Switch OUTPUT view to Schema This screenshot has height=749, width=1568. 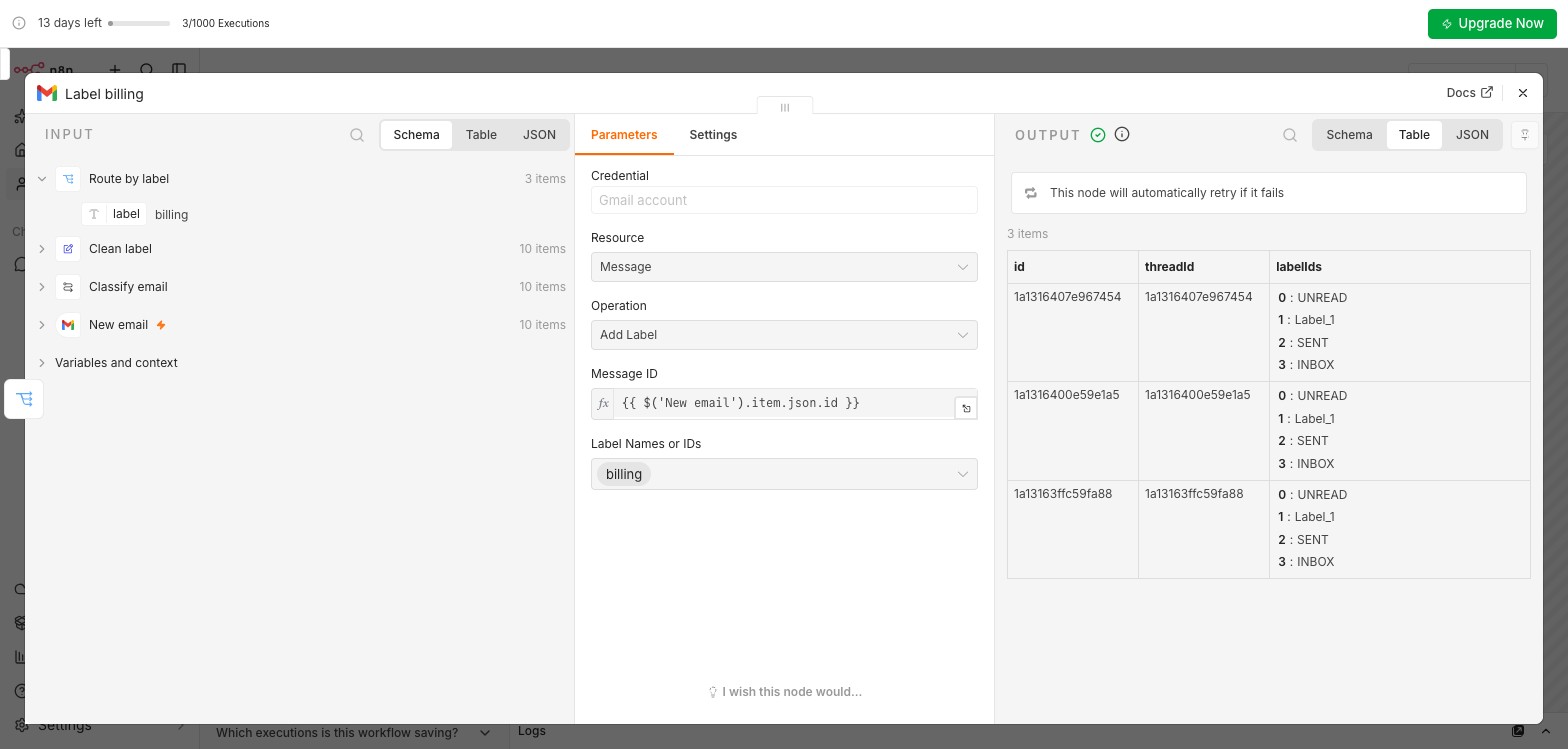click(x=1349, y=135)
